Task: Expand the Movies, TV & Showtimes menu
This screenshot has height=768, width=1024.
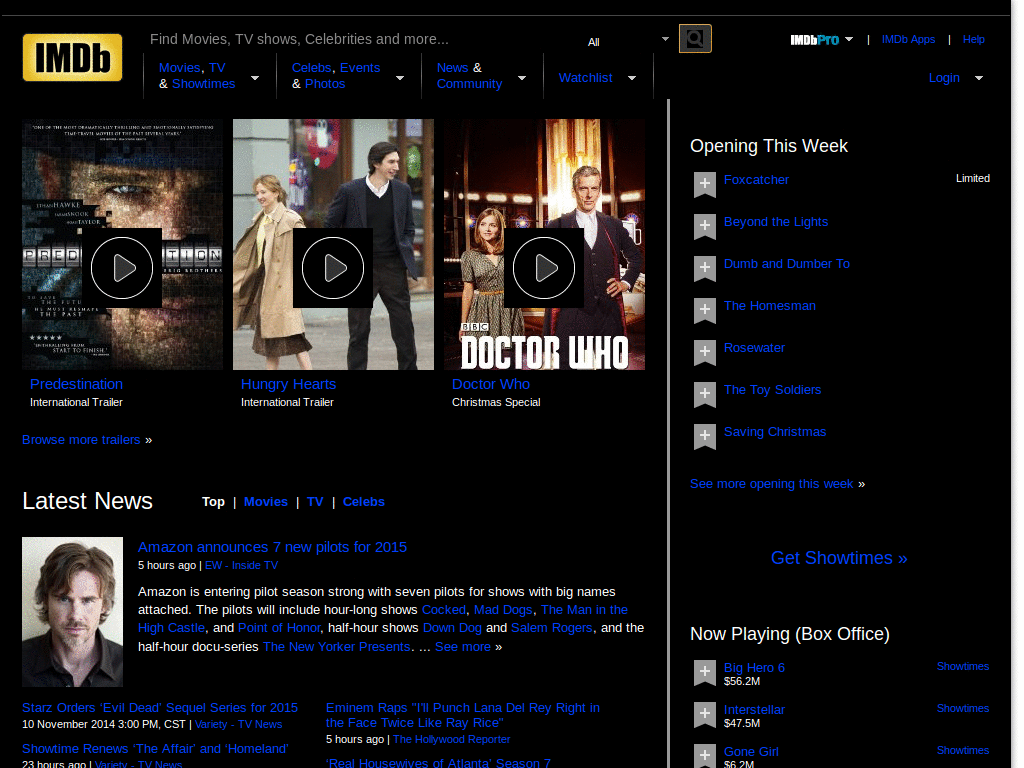Action: coord(255,78)
